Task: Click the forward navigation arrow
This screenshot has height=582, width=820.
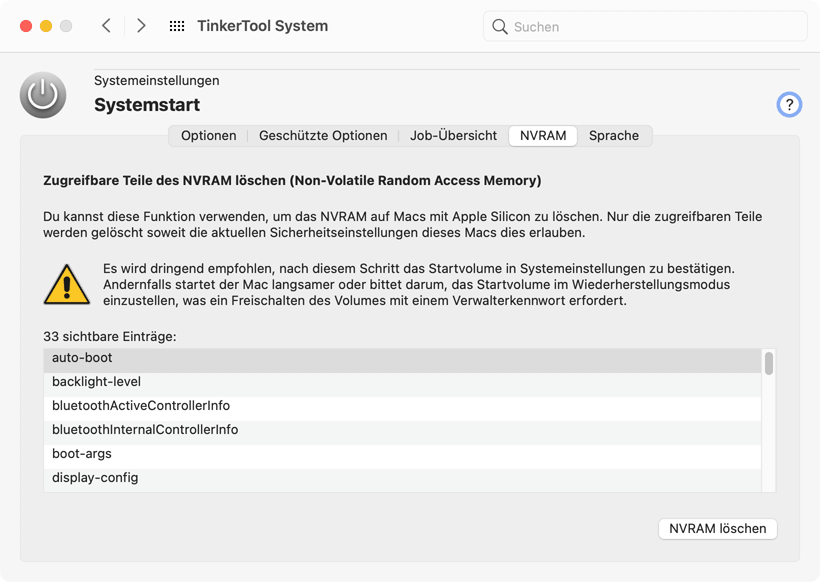Action: (141, 26)
